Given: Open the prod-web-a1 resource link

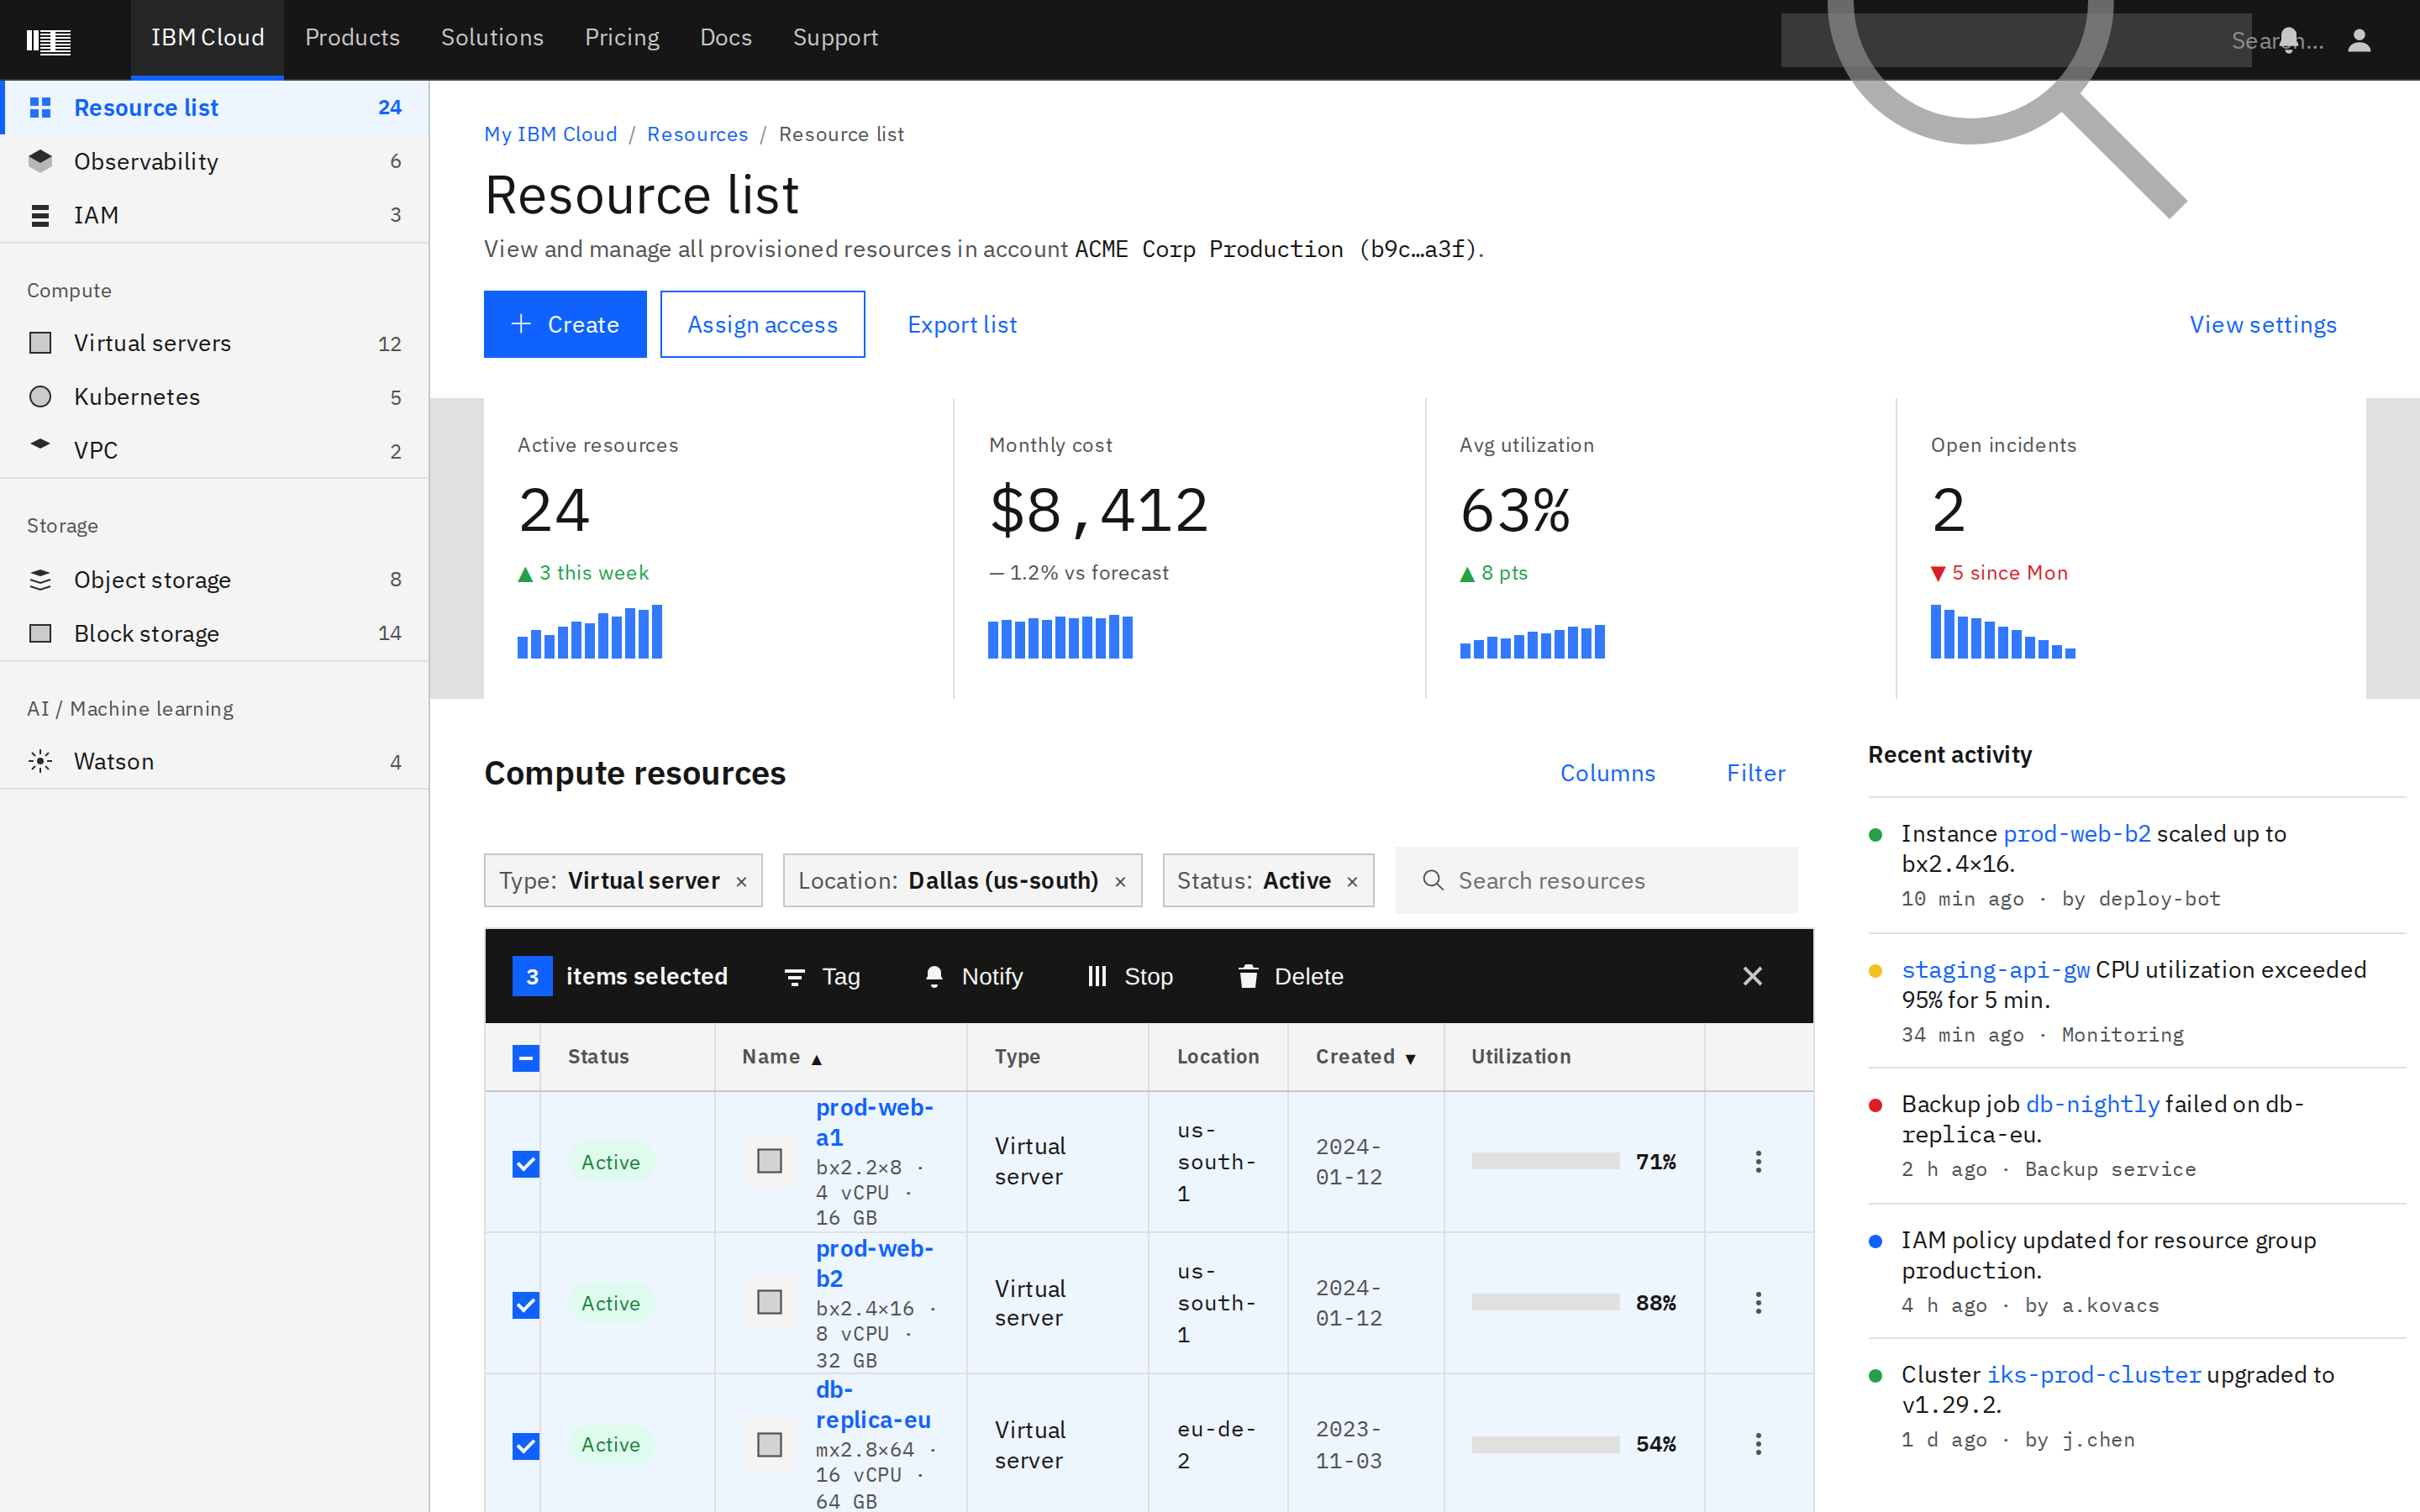Looking at the screenshot, I should point(874,1122).
